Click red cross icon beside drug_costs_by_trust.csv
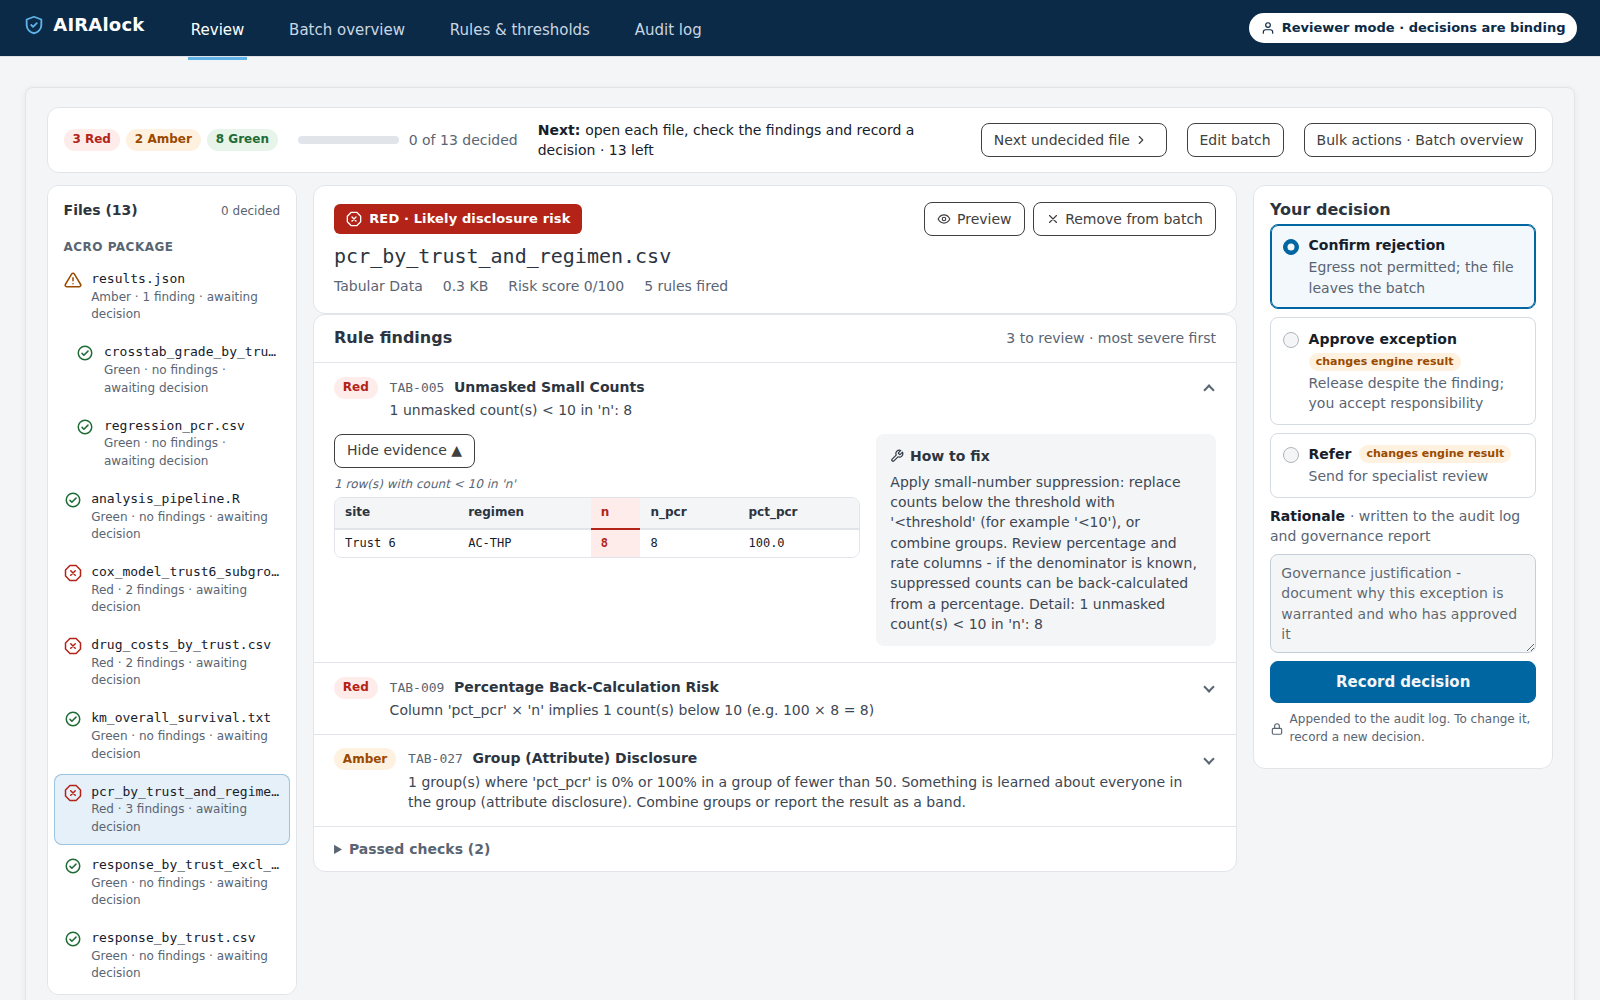This screenshot has height=1000, width=1600. coord(73,646)
